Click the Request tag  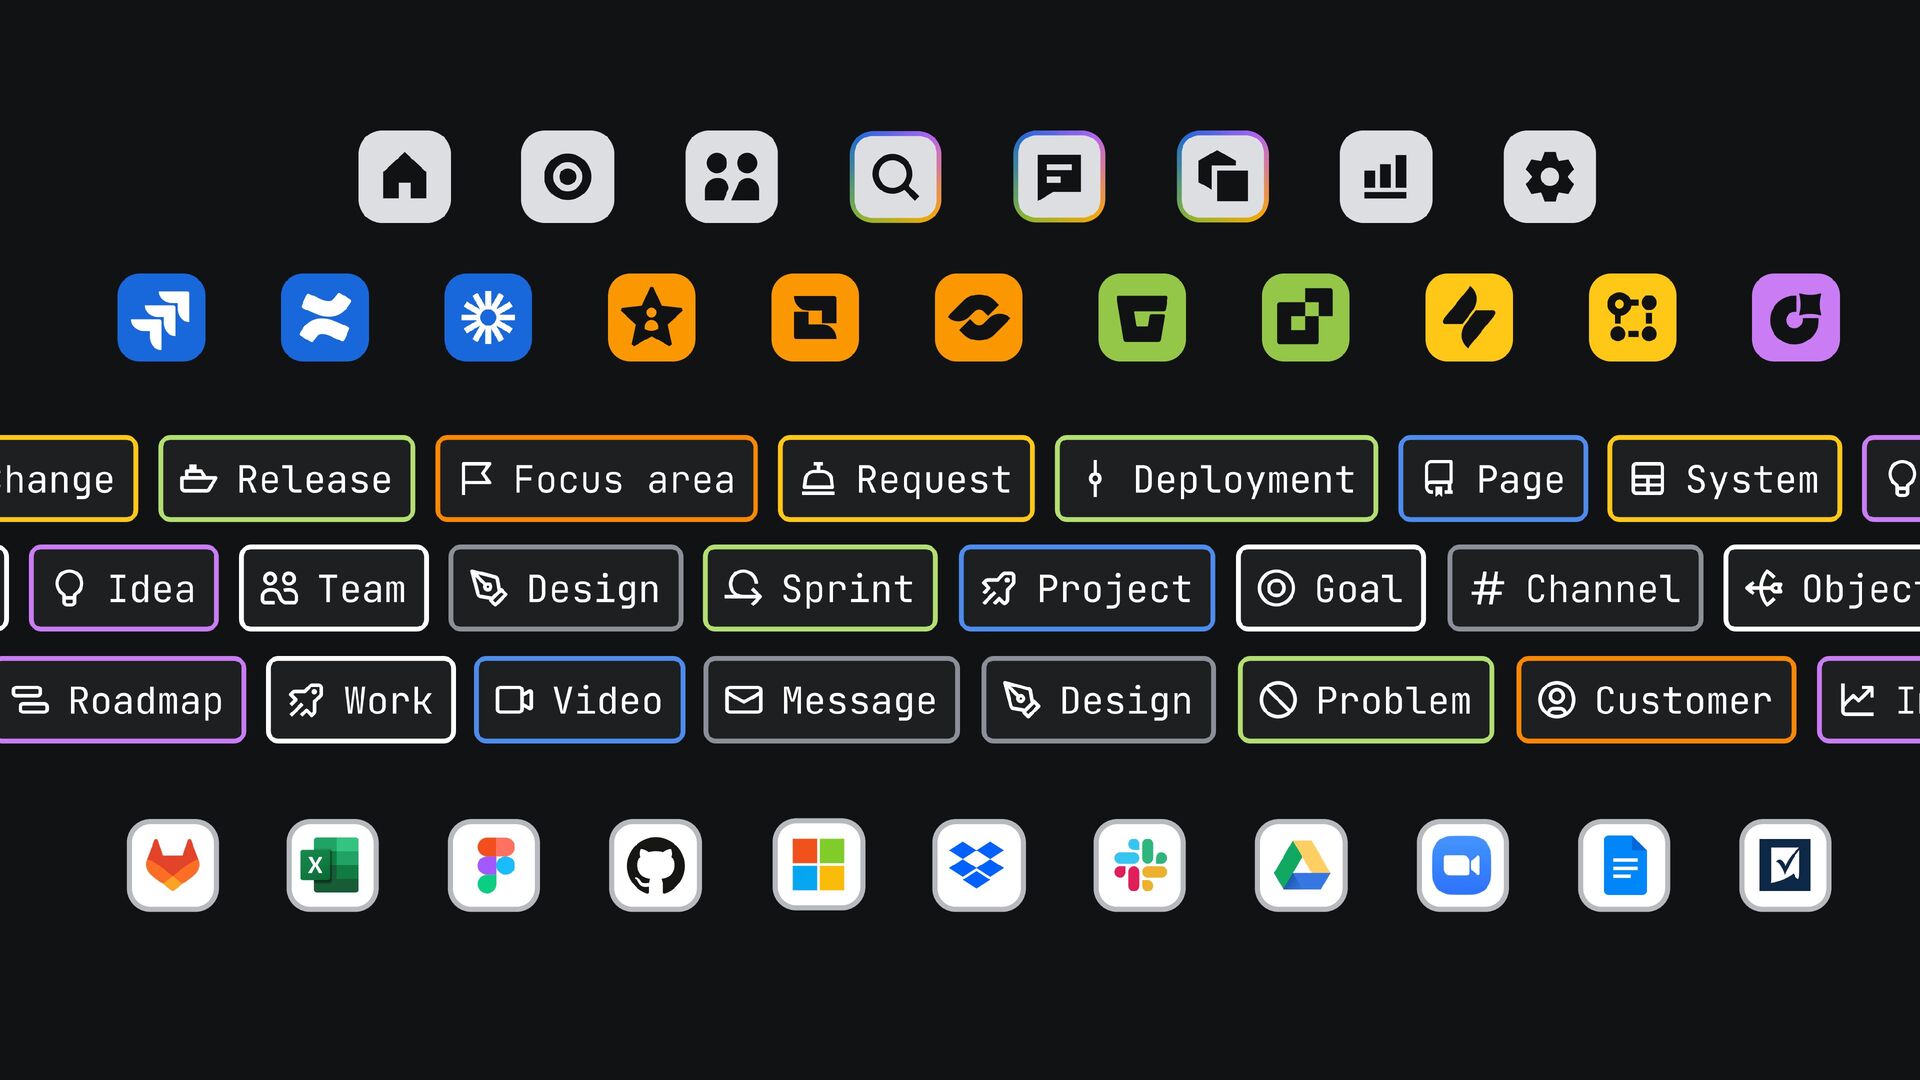906,479
